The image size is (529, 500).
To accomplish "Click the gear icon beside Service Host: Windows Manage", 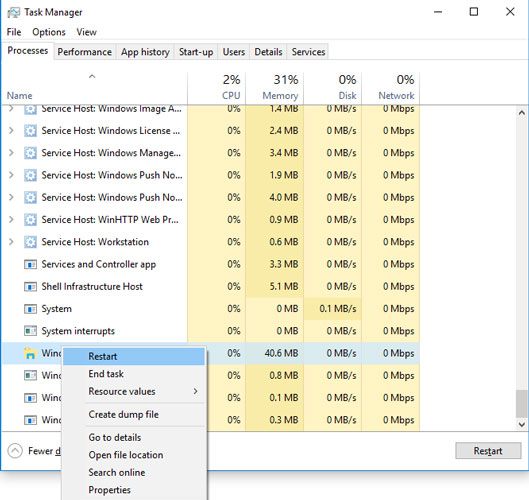I will point(30,153).
